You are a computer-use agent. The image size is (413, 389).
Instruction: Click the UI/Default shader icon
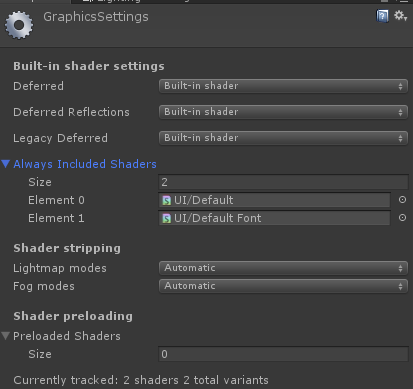tap(166, 200)
